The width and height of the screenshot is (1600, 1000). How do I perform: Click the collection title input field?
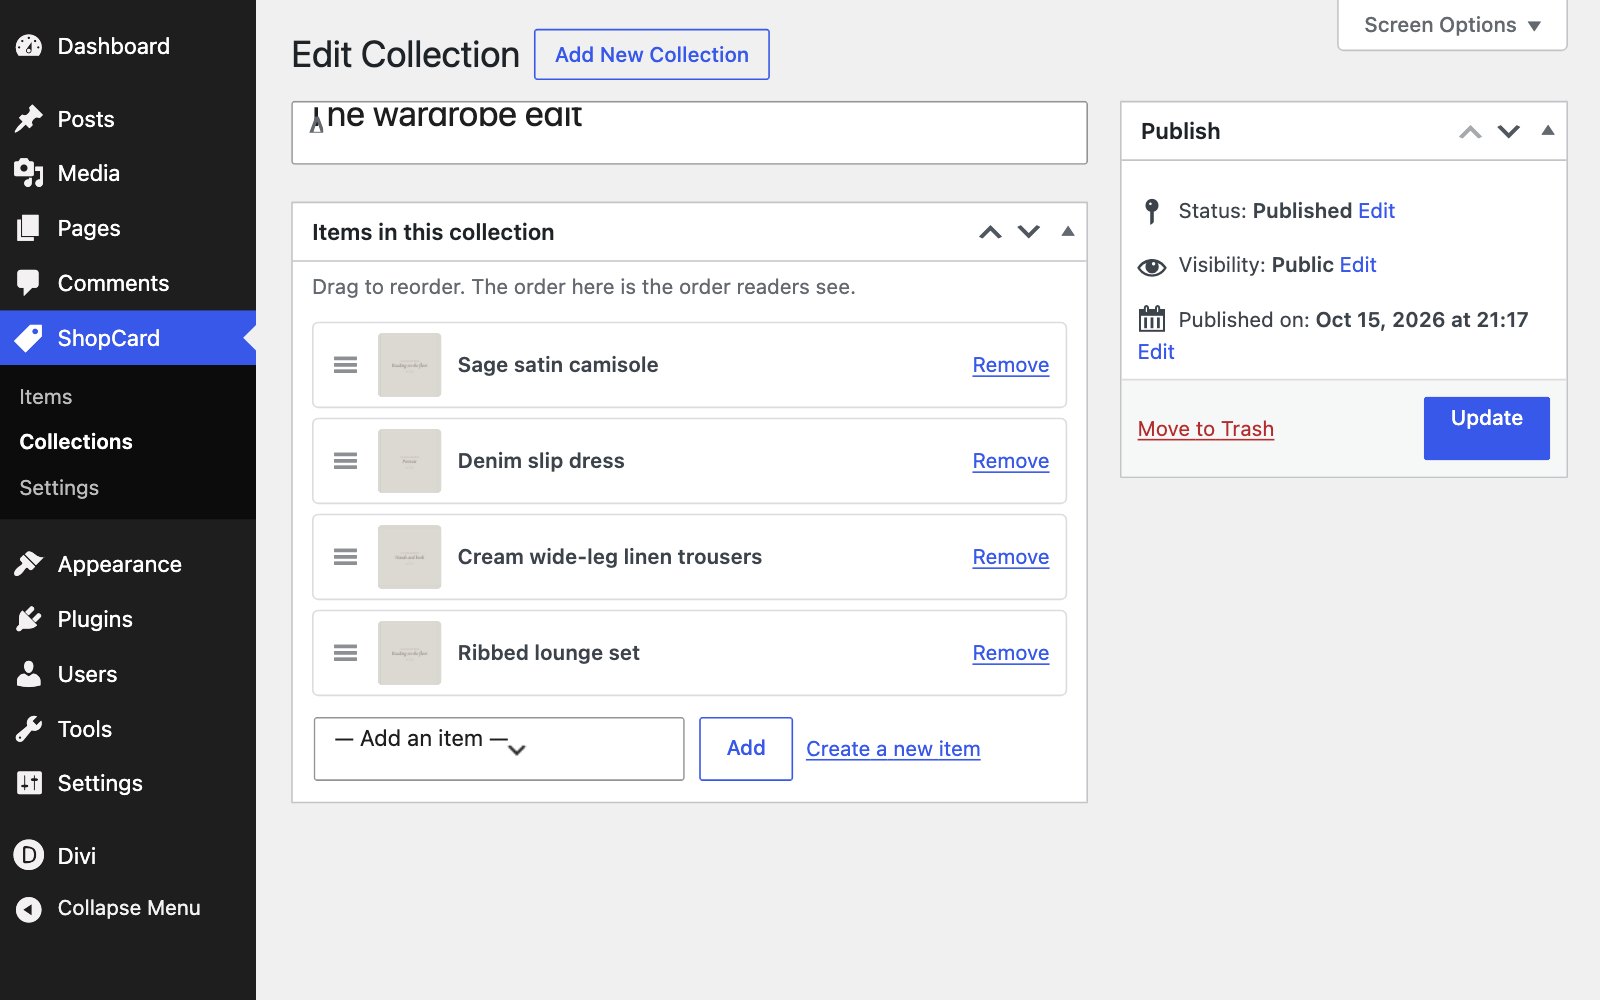point(689,132)
